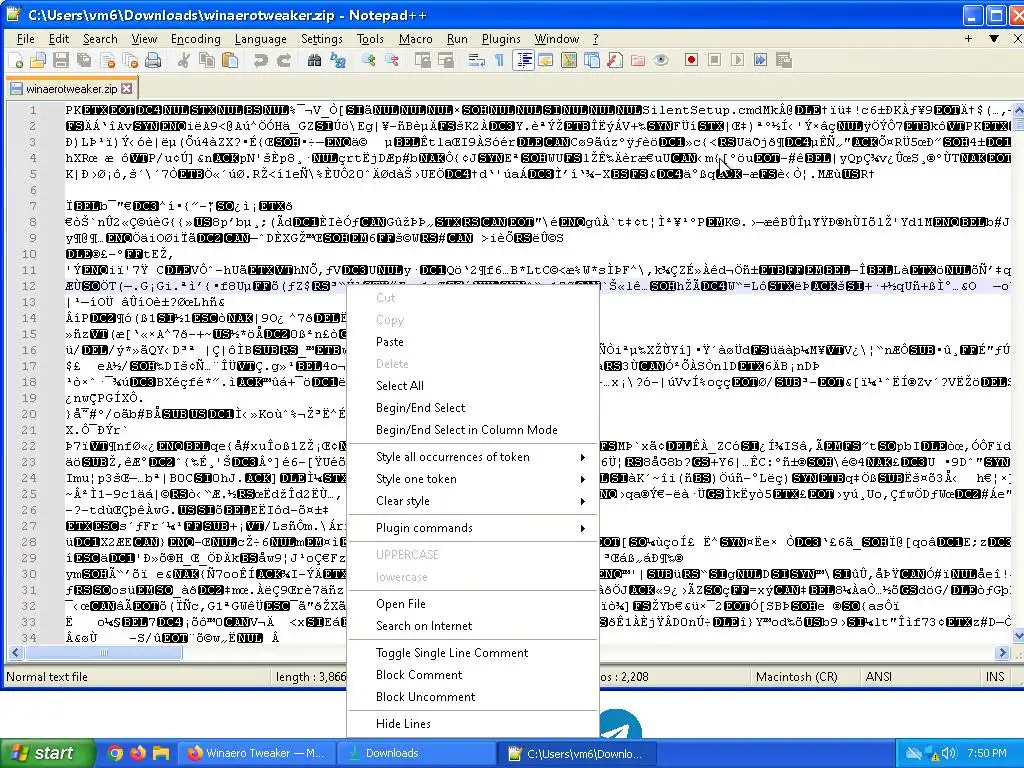Click the Close All documents toolbar icon

130,61
